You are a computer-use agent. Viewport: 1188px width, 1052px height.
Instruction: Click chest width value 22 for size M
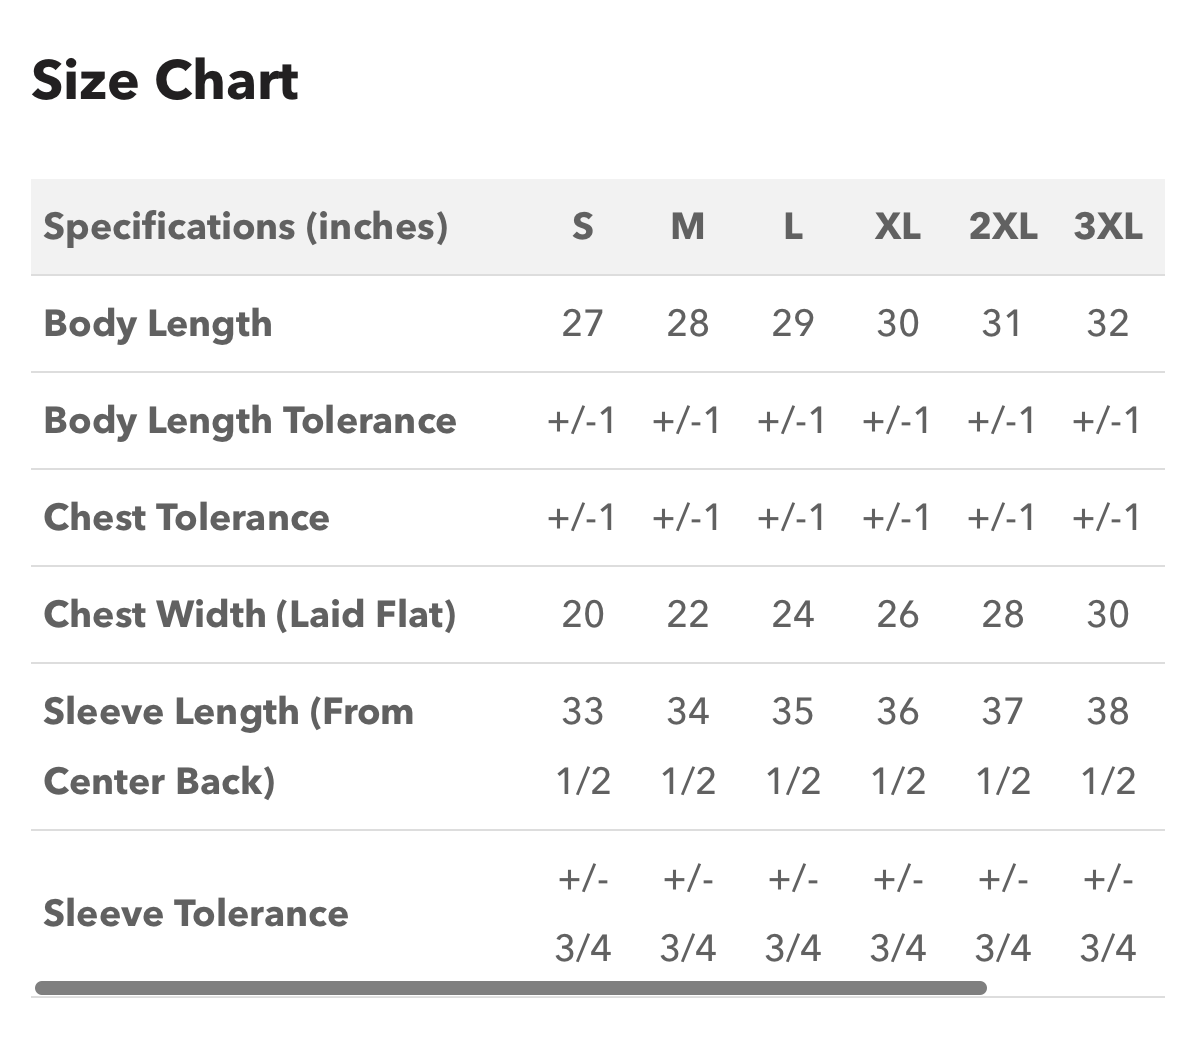pyautogui.click(x=688, y=615)
